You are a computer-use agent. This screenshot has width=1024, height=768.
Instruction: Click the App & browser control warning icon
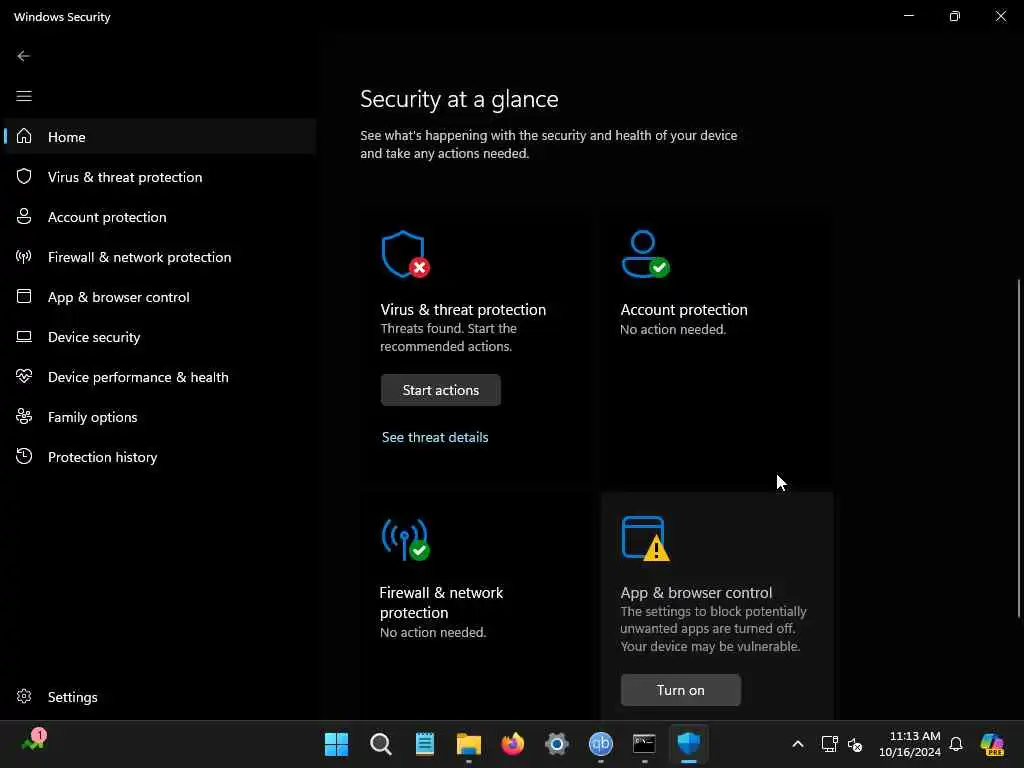tap(645, 539)
